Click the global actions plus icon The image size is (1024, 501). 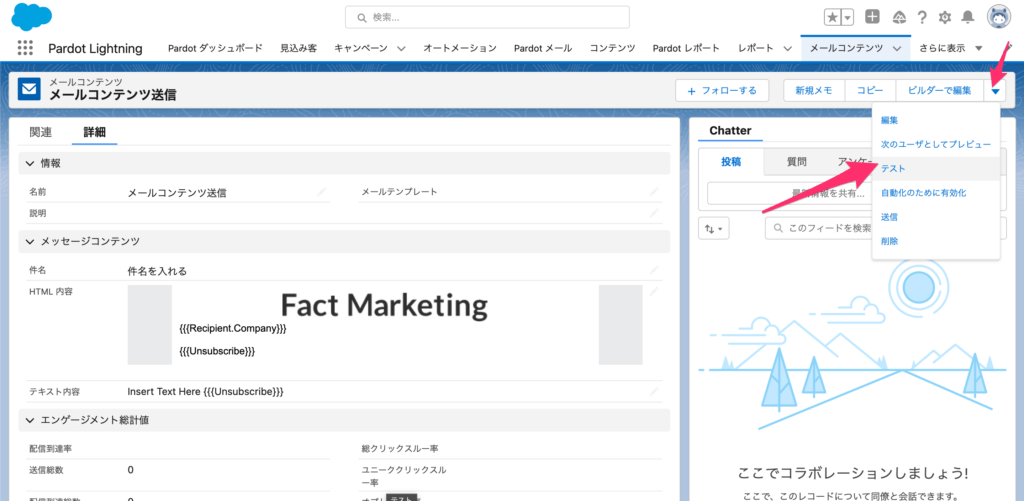[x=872, y=17]
